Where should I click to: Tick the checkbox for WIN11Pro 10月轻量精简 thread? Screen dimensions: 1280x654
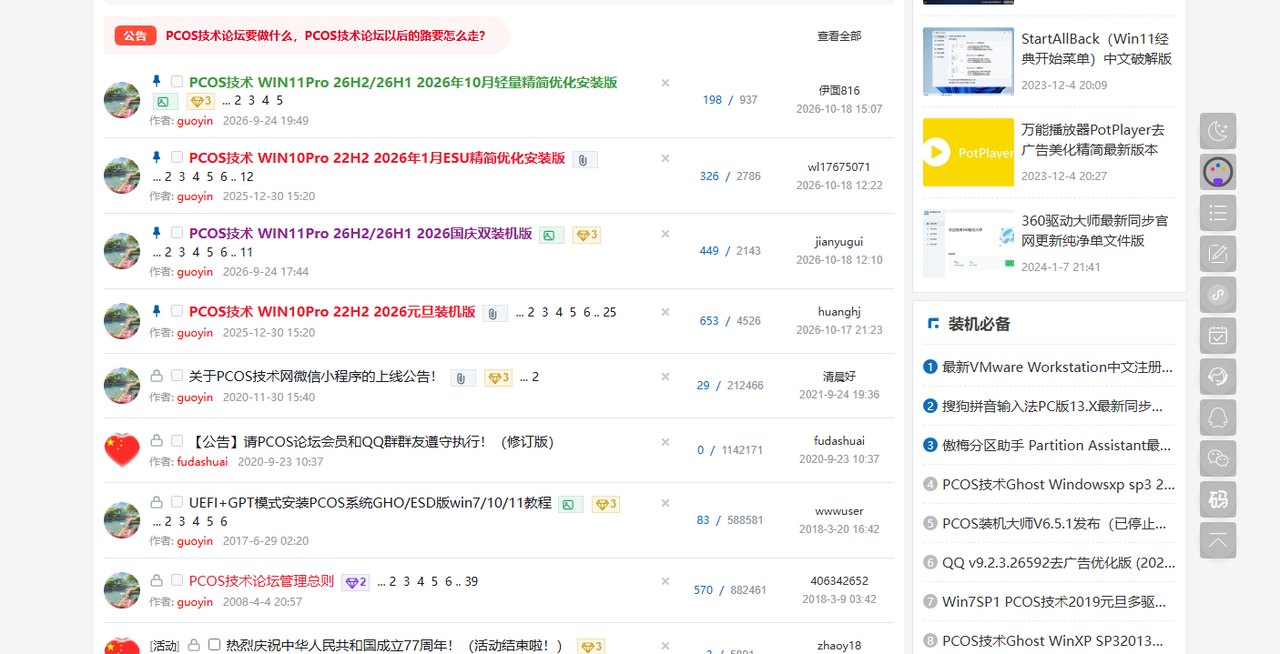[x=177, y=81]
